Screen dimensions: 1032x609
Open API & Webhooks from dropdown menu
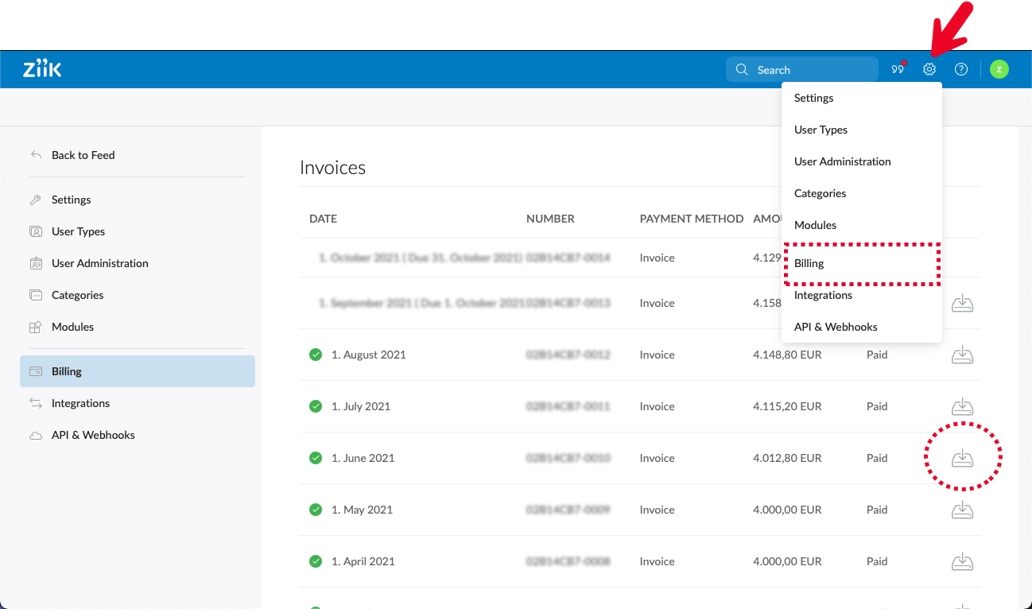pyautogui.click(x=835, y=327)
